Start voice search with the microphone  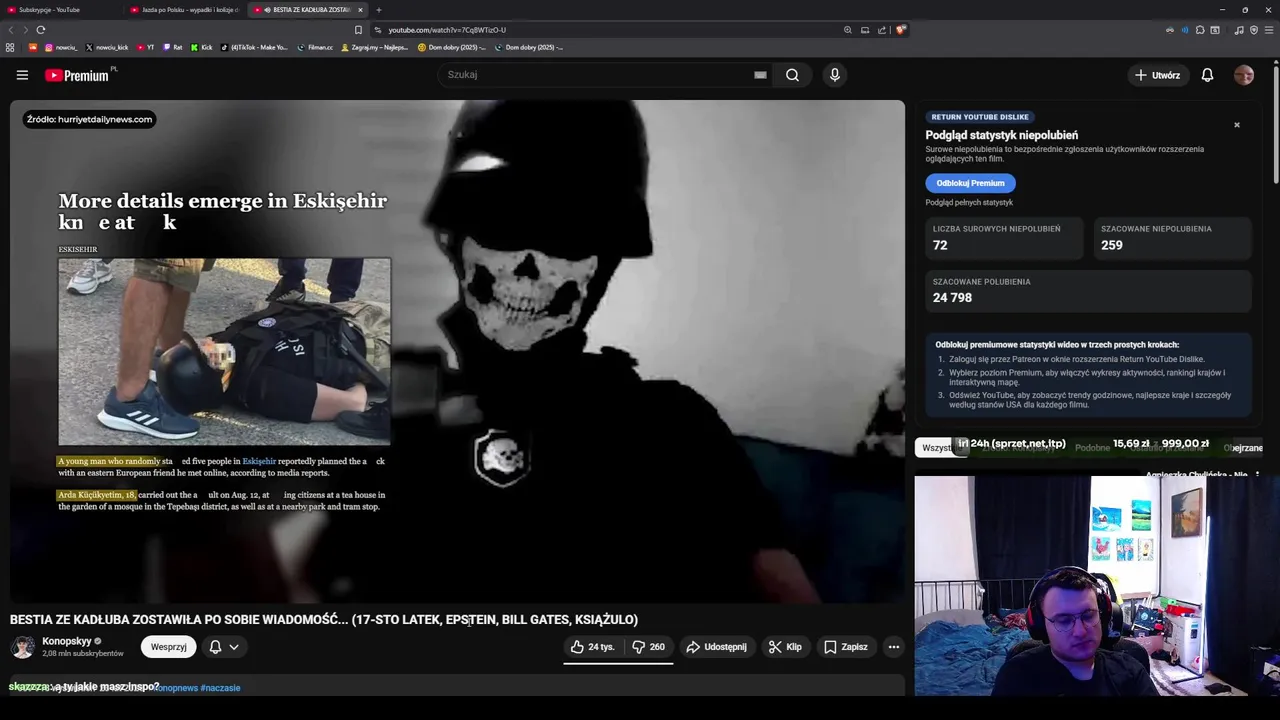pyautogui.click(x=834, y=75)
